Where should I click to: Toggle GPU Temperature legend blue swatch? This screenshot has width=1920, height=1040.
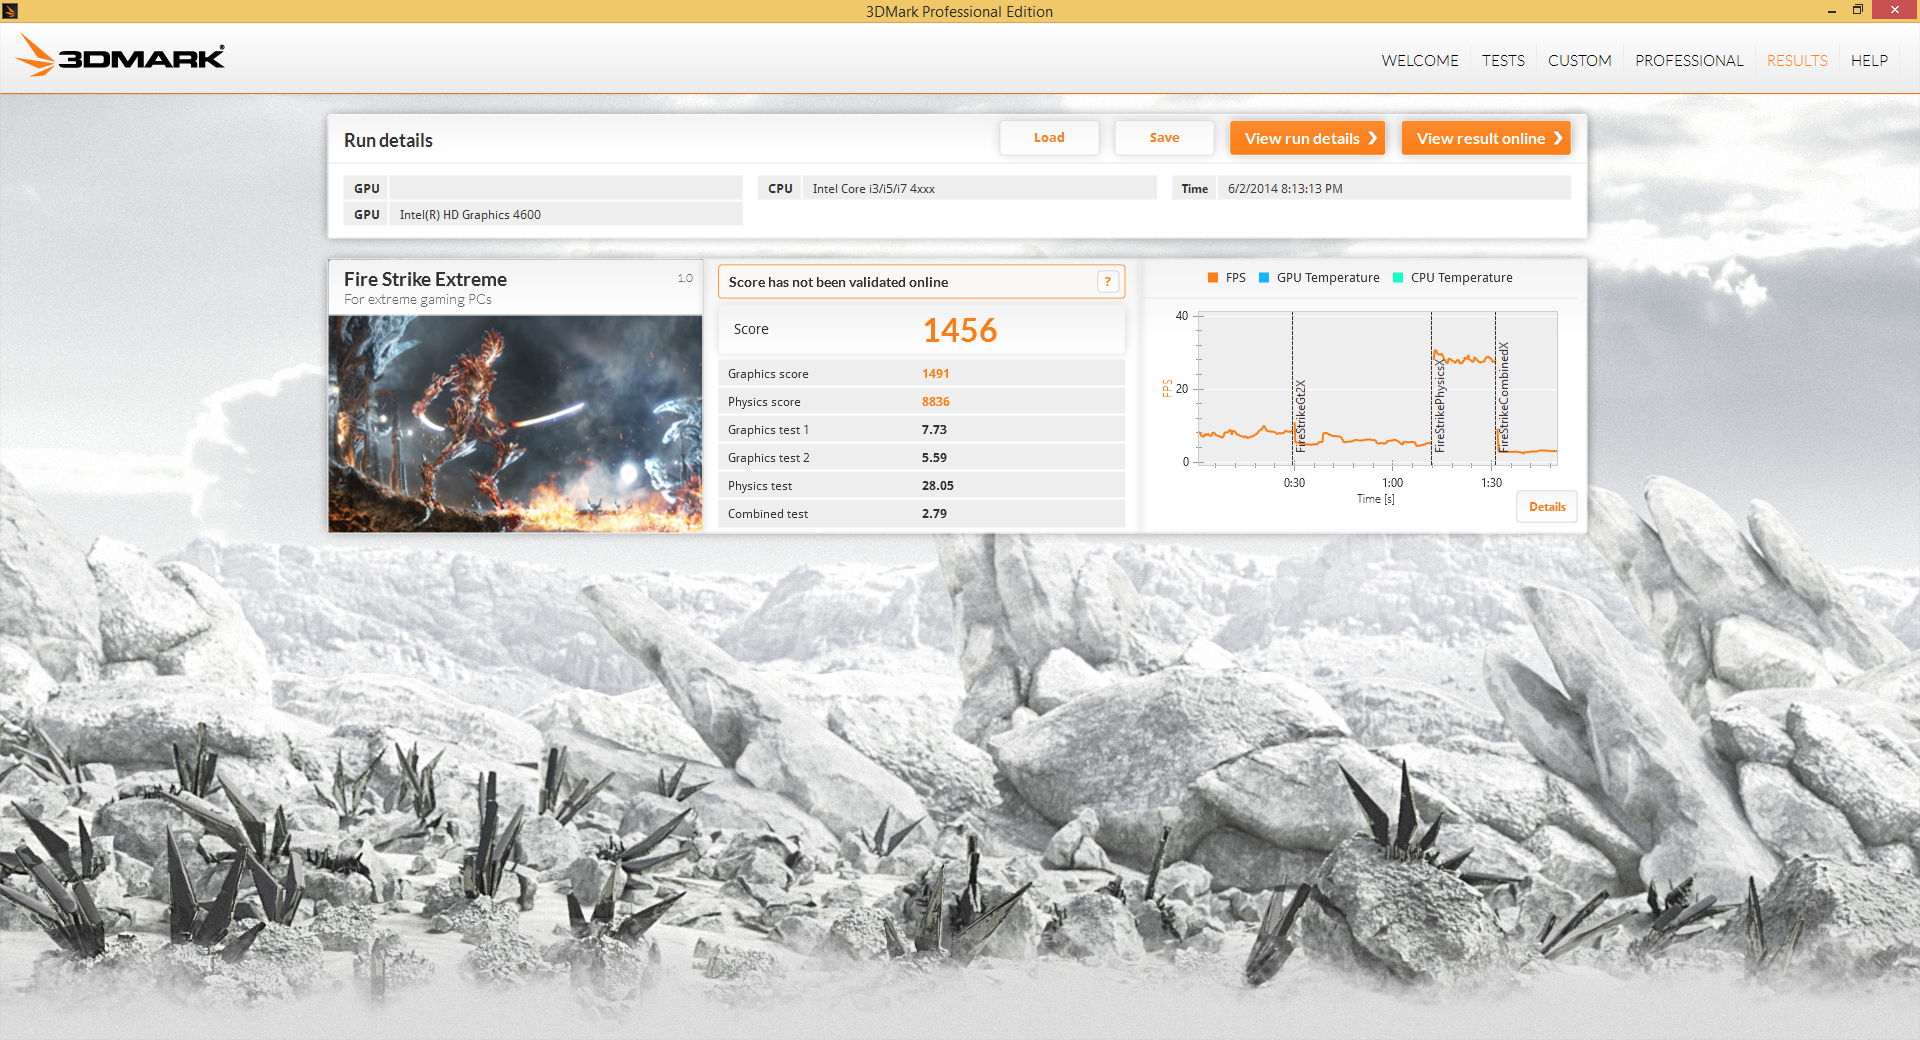[x=1264, y=278]
